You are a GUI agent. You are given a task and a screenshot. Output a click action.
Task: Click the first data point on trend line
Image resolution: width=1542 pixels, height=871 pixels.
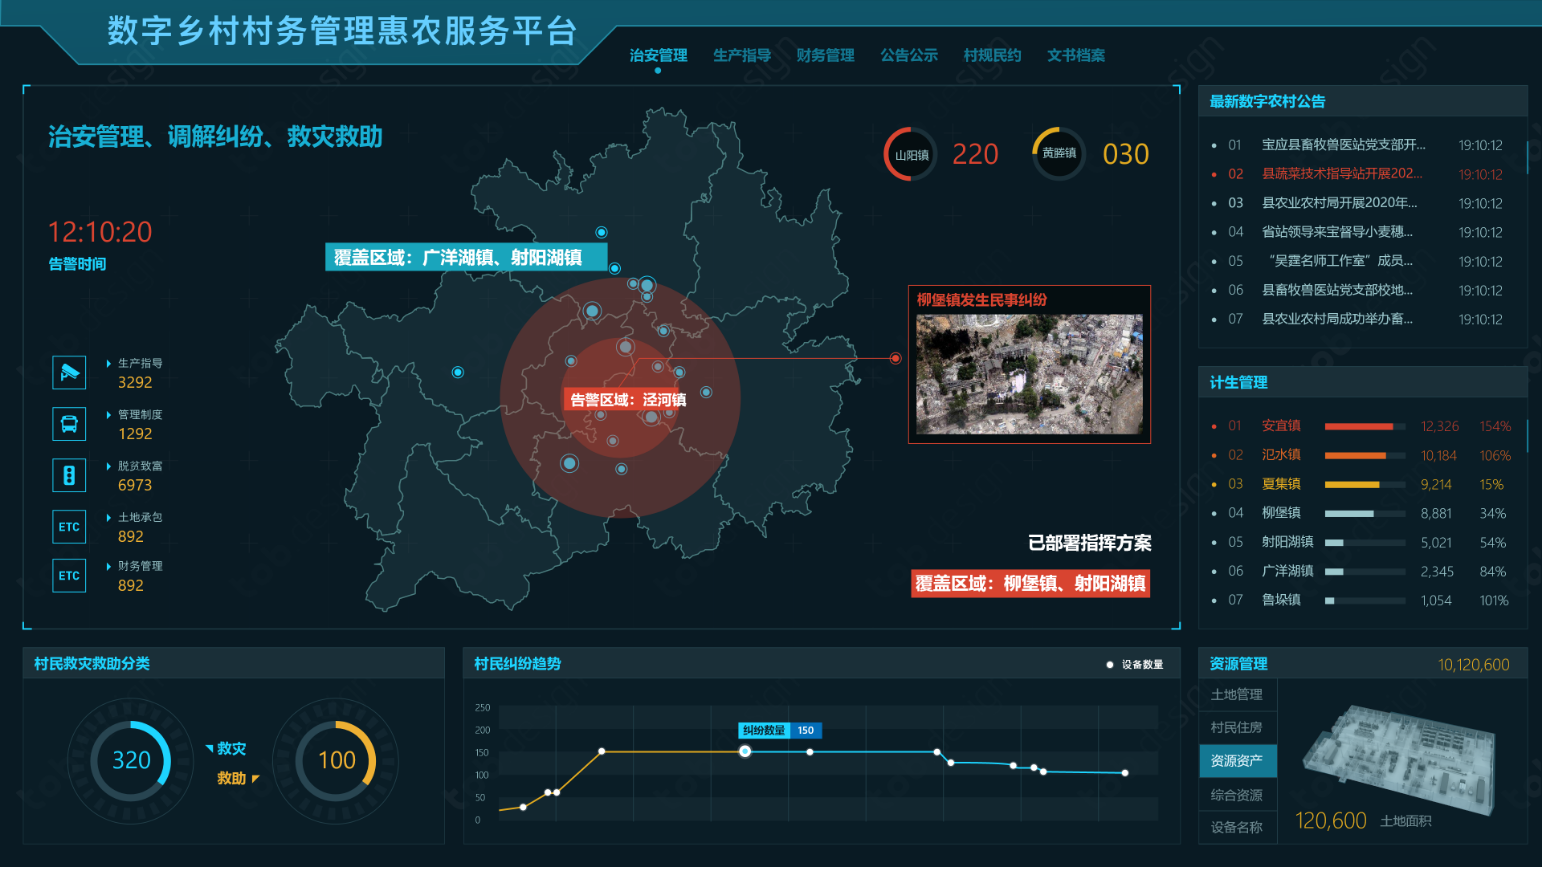click(x=523, y=806)
